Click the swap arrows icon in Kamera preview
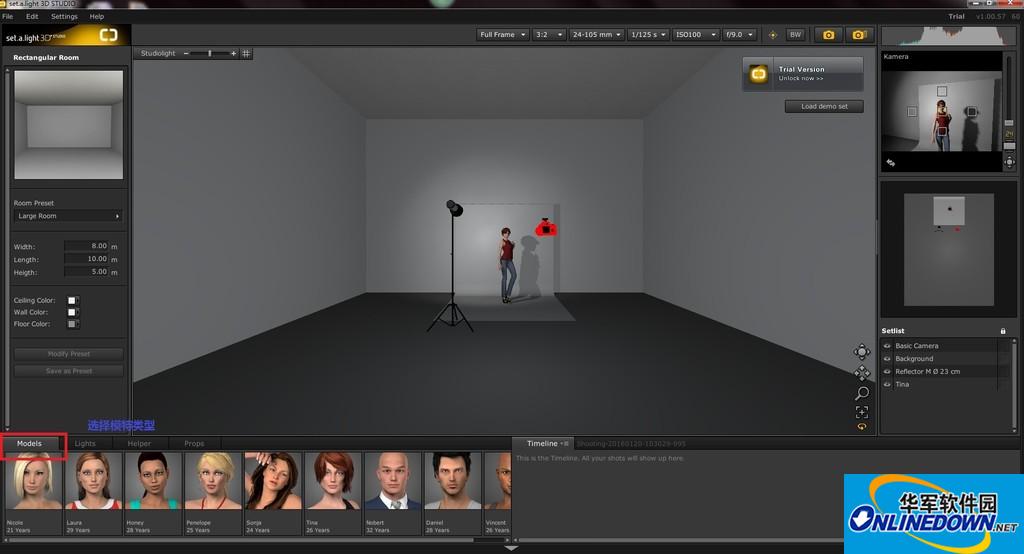The image size is (1024, 554). (x=891, y=162)
